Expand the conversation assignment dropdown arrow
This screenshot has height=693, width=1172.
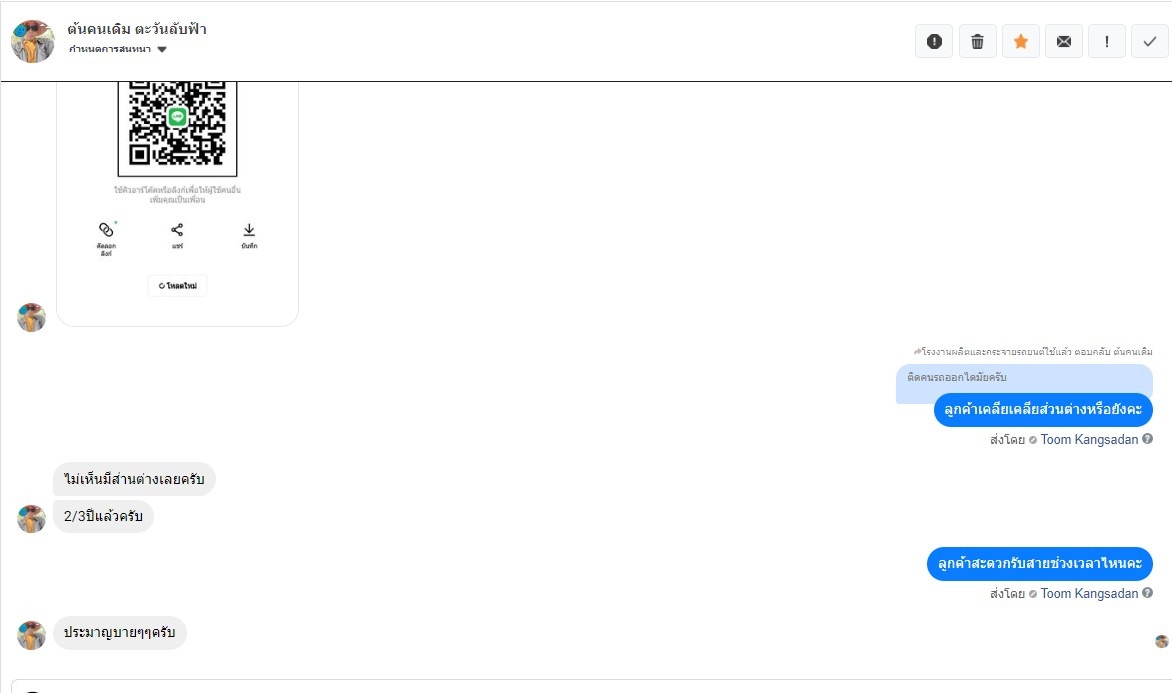pyautogui.click(x=162, y=49)
